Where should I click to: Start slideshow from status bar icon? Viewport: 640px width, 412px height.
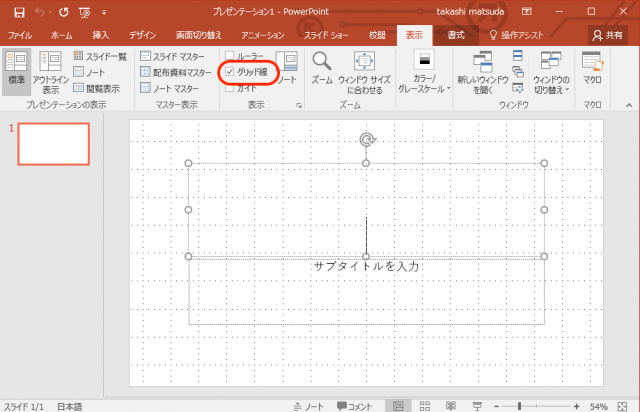[x=477, y=405]
